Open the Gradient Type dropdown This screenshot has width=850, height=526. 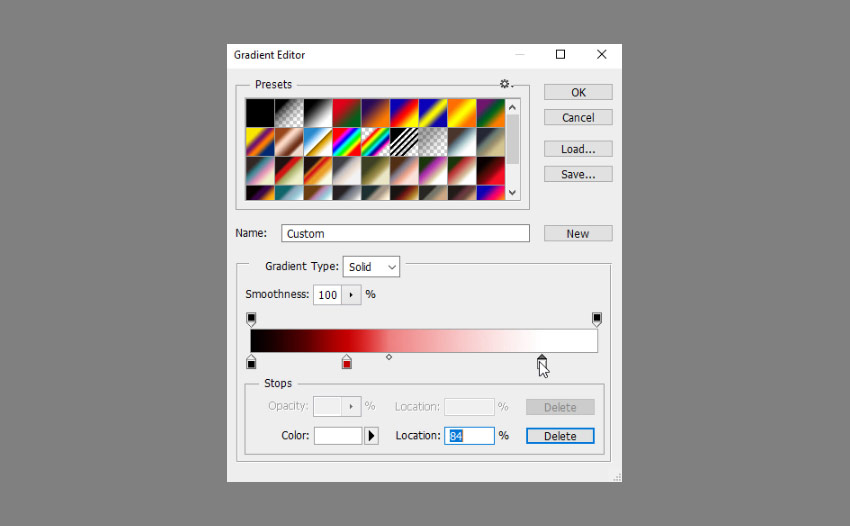point(371,267)
